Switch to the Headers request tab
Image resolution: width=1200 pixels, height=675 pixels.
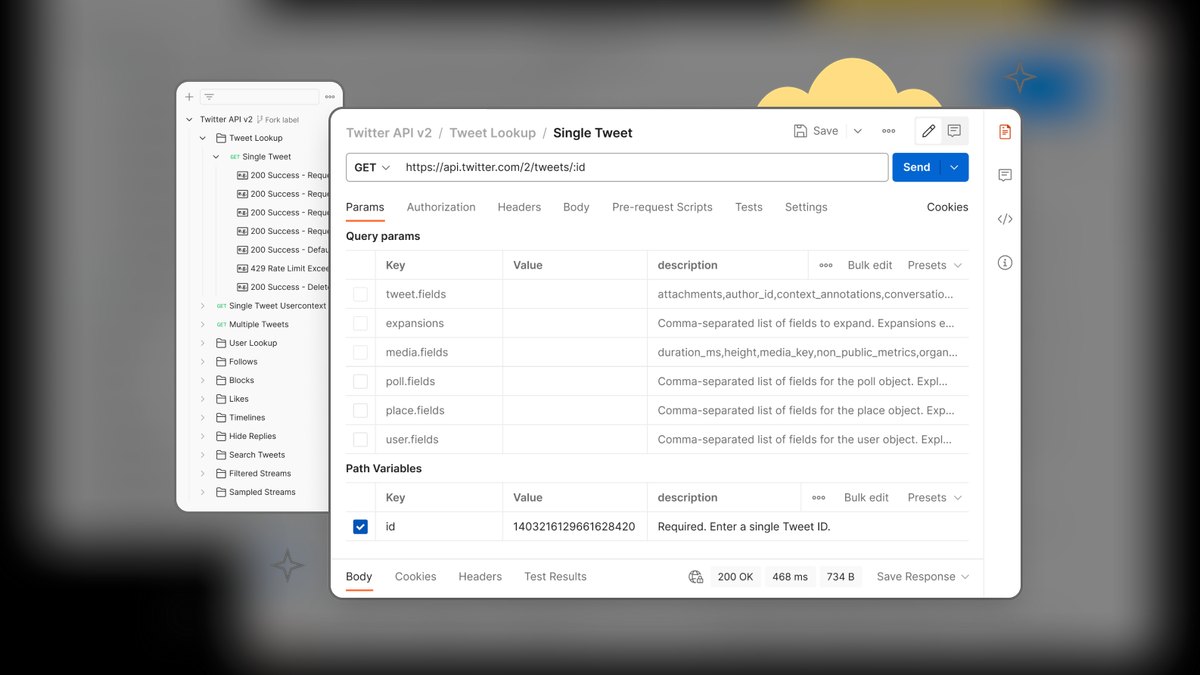pos(519,207)
